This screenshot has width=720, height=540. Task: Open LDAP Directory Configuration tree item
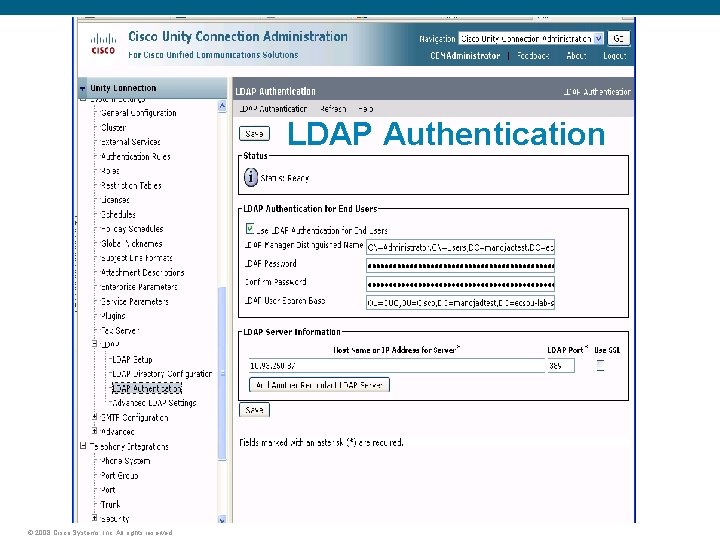coord(162,374)
